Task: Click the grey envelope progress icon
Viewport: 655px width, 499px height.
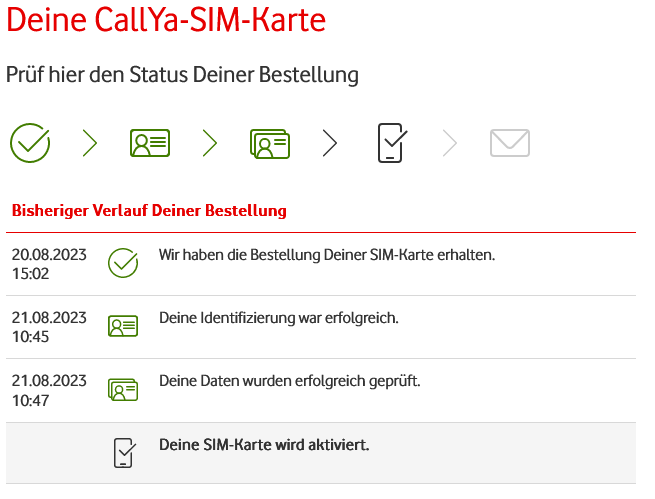Action: pyautogui.click(x=510, y=143)
